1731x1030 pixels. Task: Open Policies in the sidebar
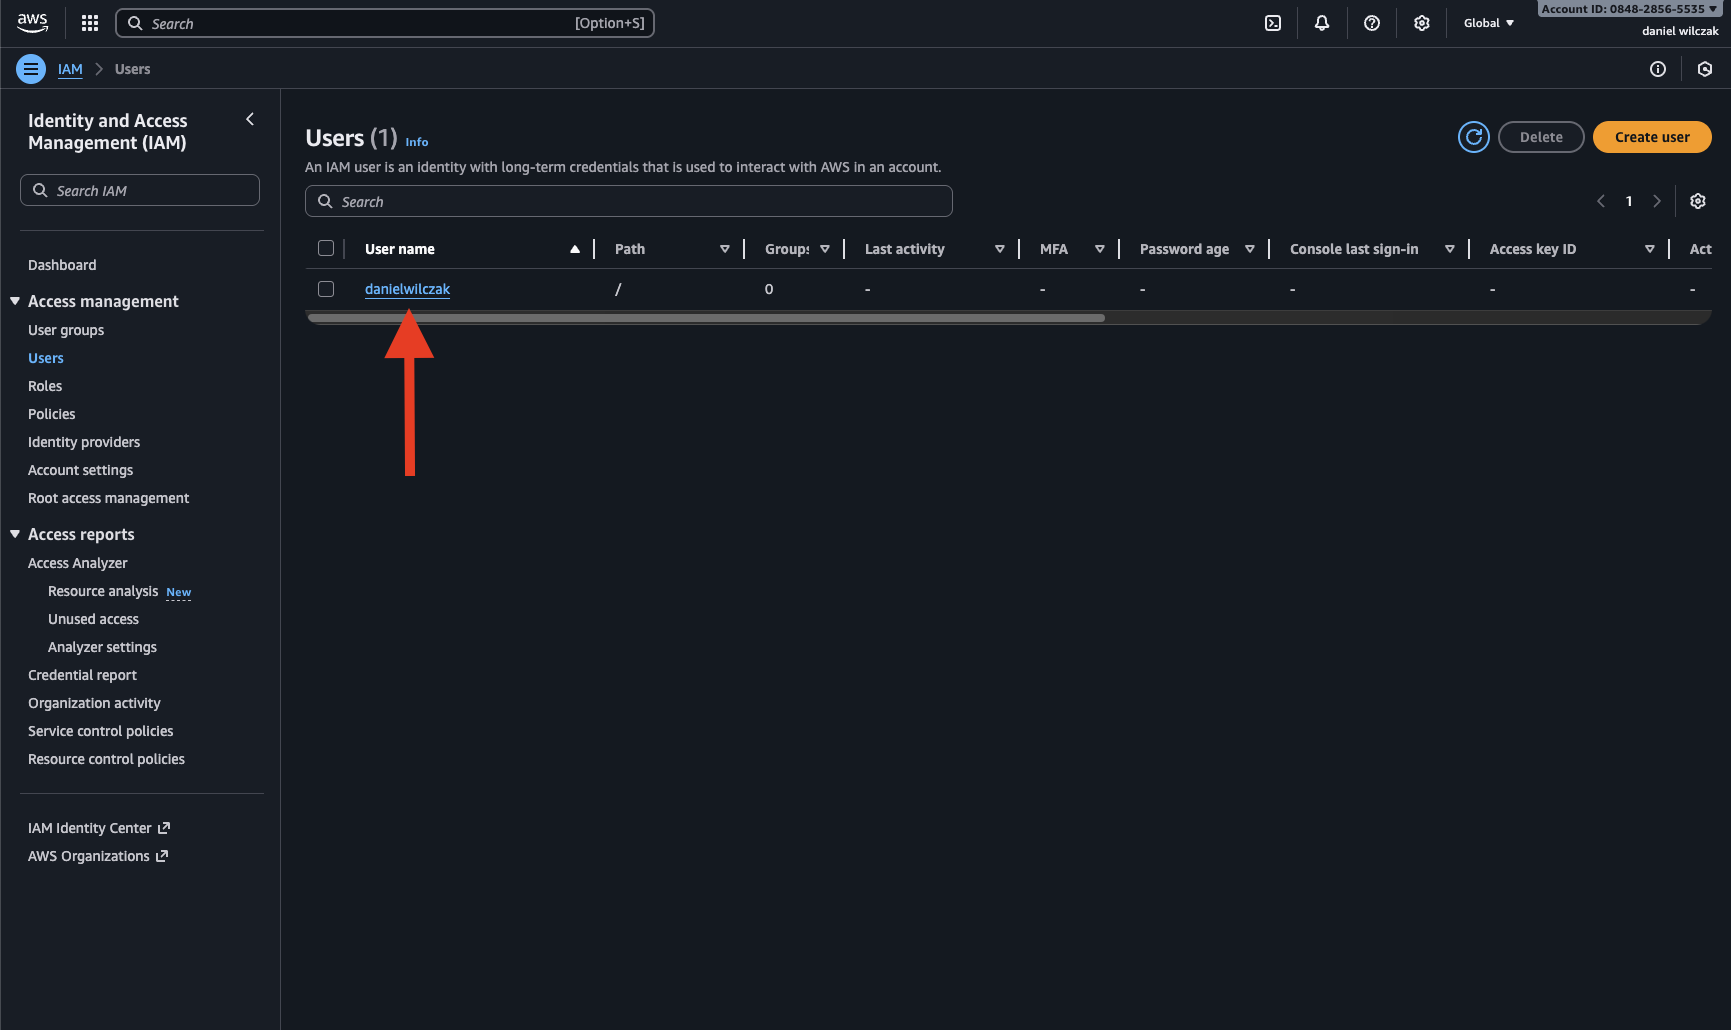click(x=52, y=414)
